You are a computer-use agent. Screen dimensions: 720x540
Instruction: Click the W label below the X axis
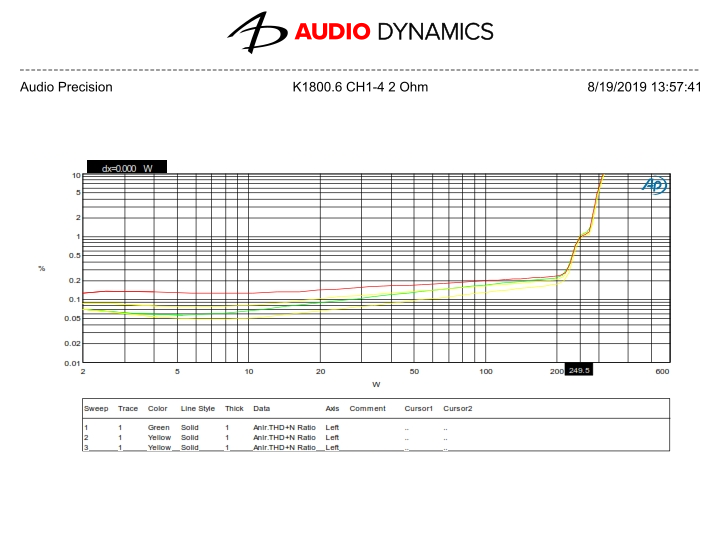[376, 384]
